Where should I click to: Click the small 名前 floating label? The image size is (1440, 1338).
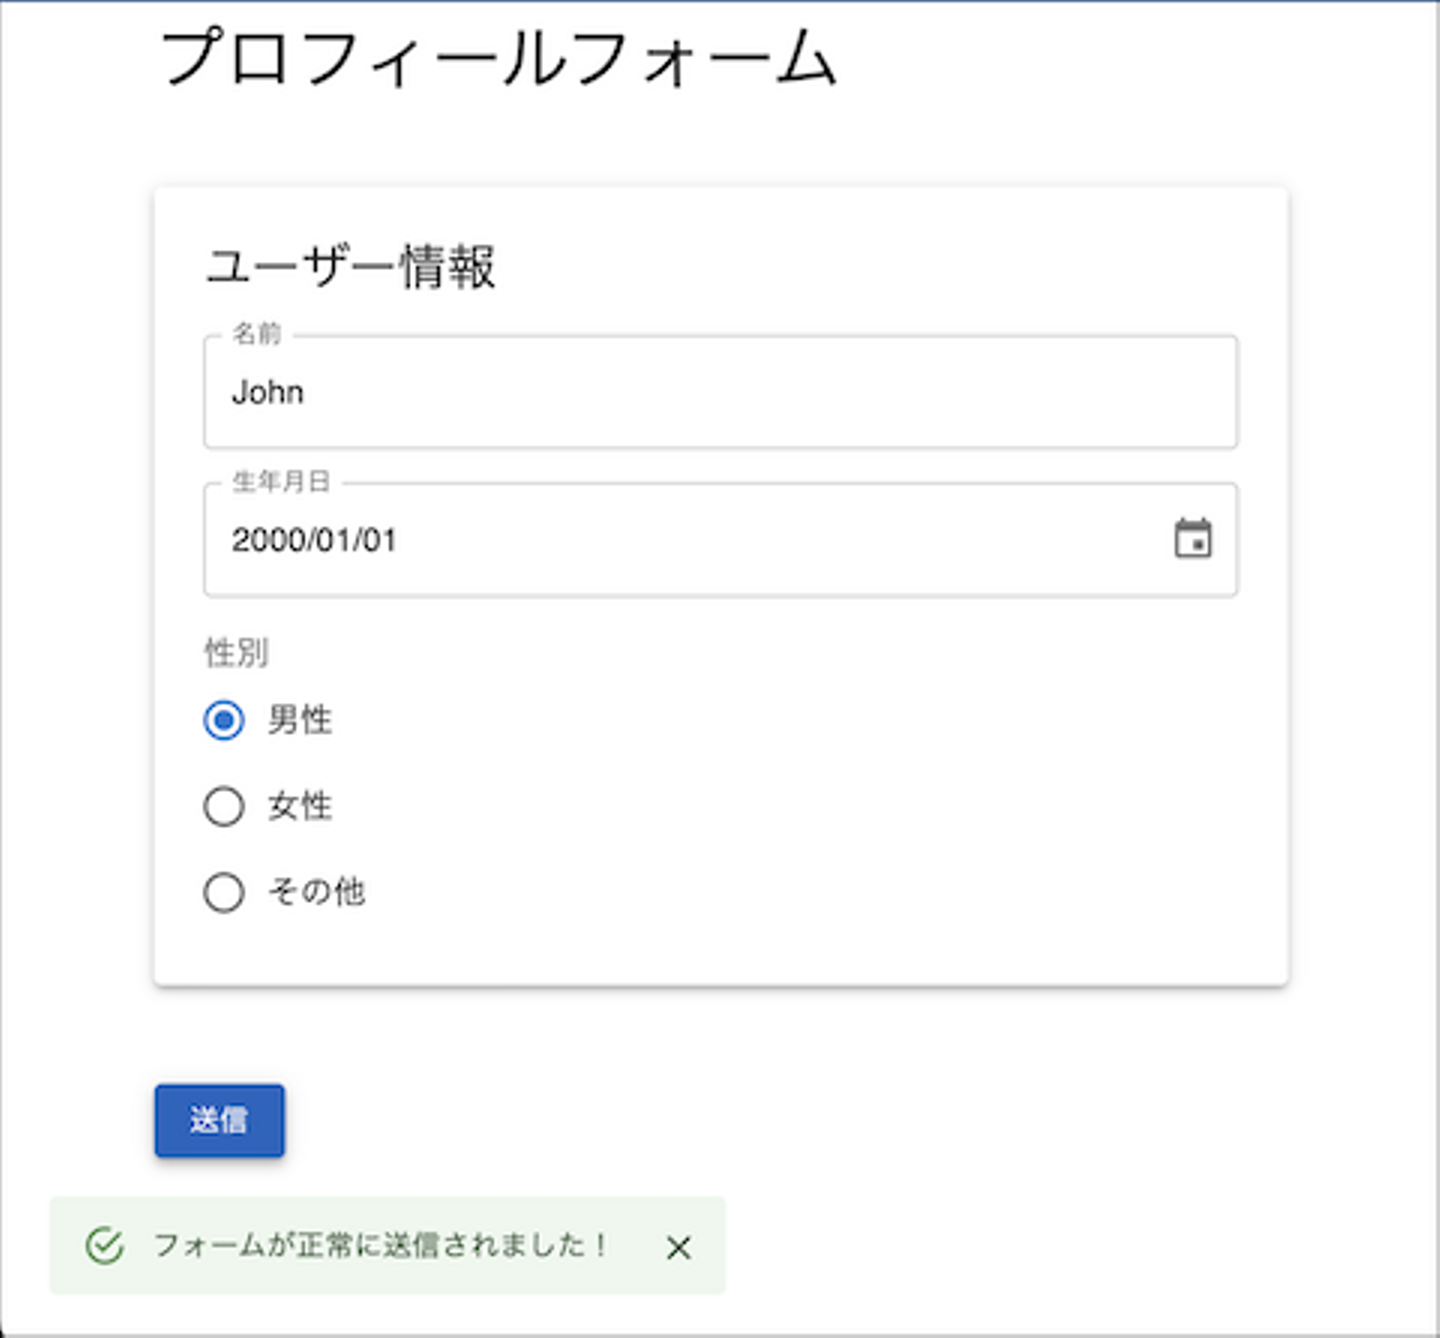tap(257, 334)
